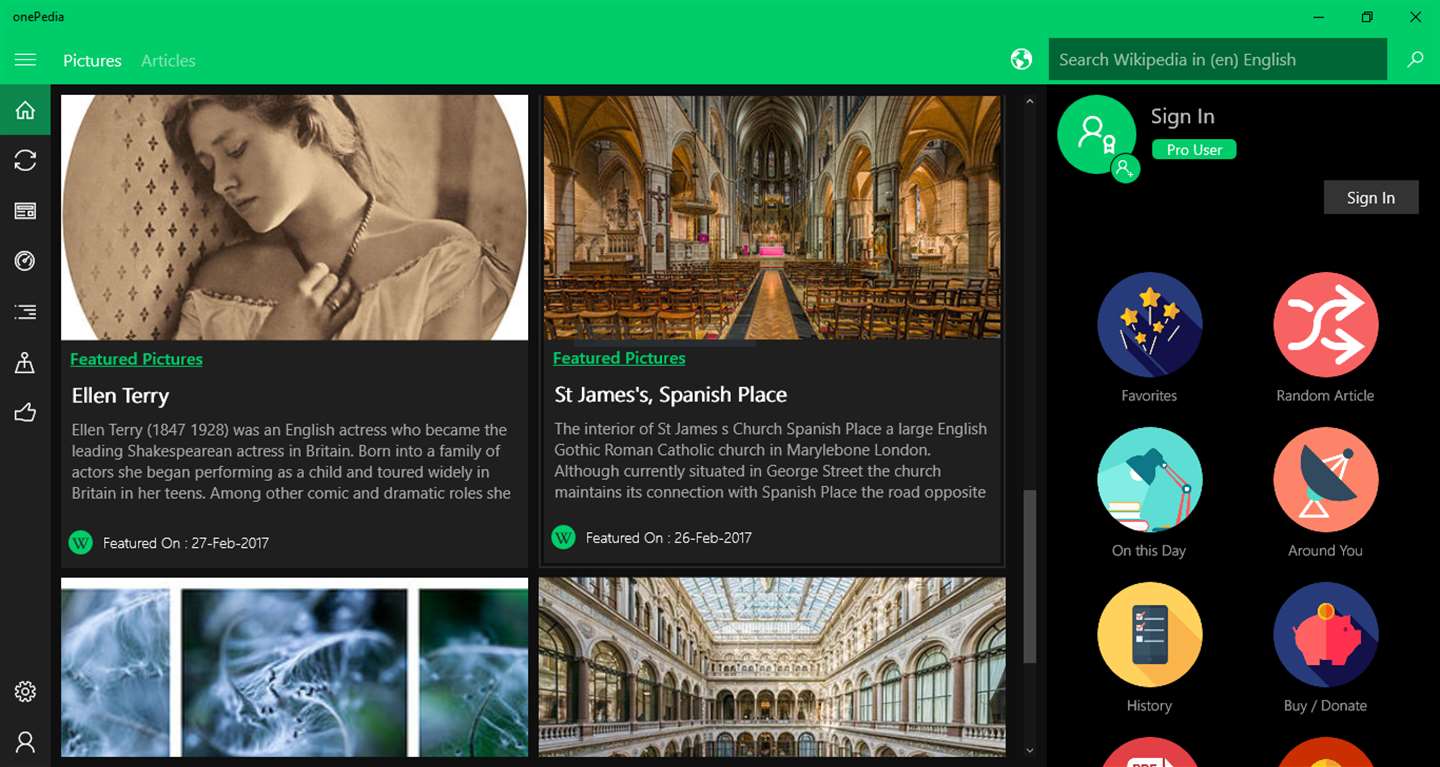Launch Random Article shuffle icon
The height and width of the screenshot is (767, 1440).
[1325, 324]
